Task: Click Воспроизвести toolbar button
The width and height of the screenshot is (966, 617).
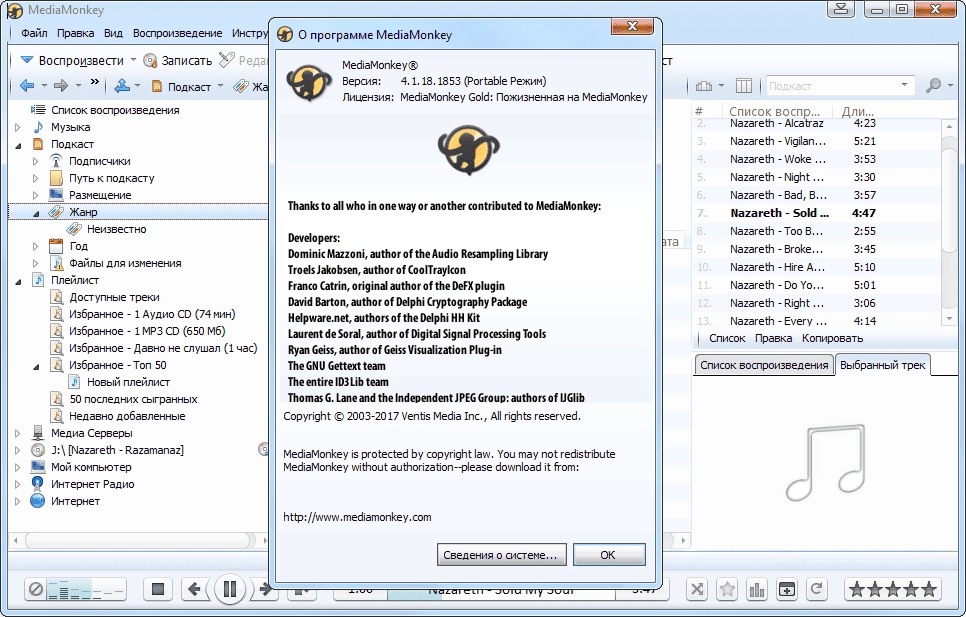Action: pyautogui.click(x=73, y=60)
